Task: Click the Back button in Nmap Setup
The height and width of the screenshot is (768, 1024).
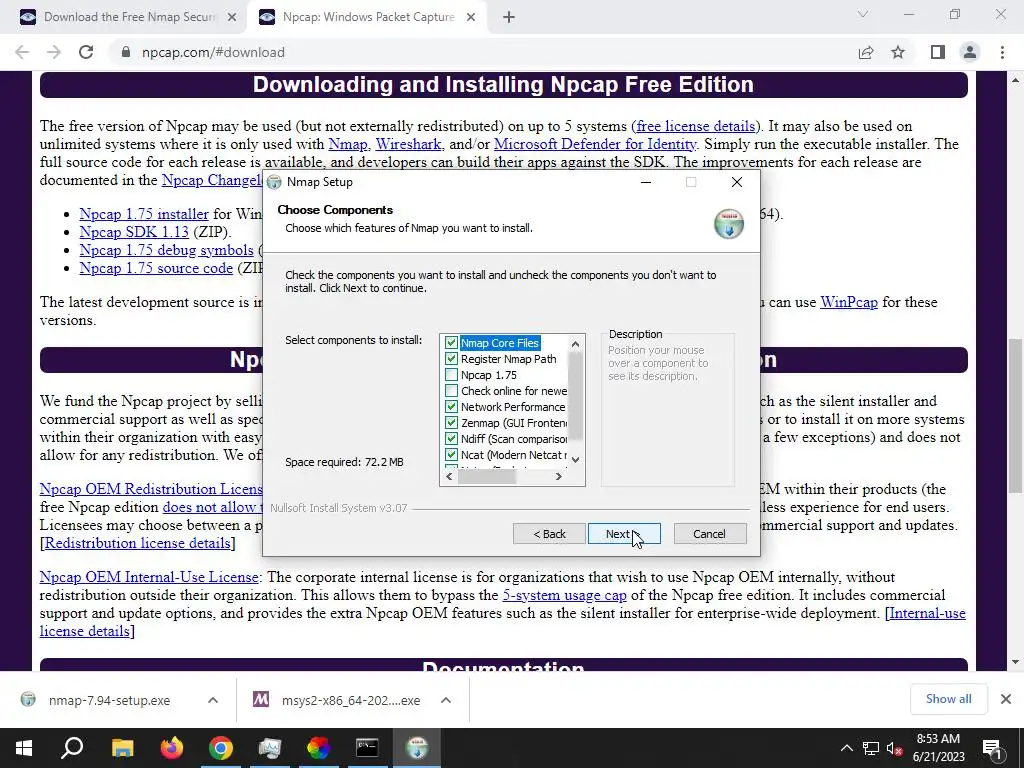Action: click(549, 534)
